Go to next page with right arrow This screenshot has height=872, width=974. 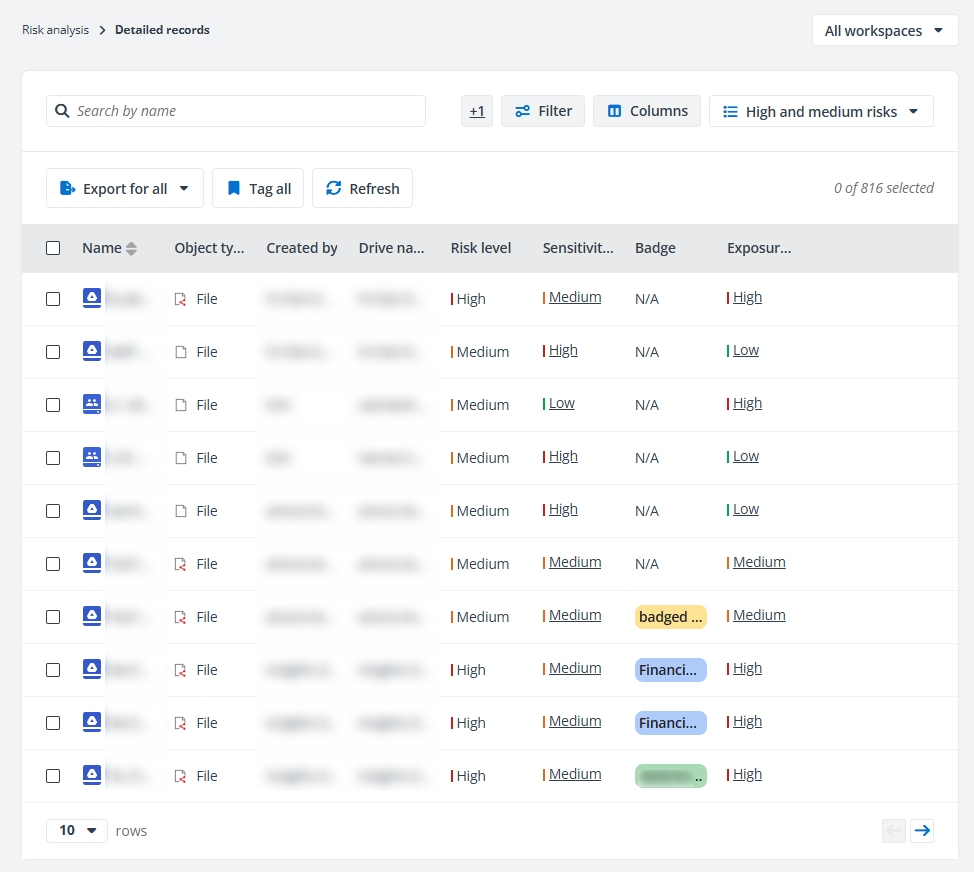click(922, 830)
